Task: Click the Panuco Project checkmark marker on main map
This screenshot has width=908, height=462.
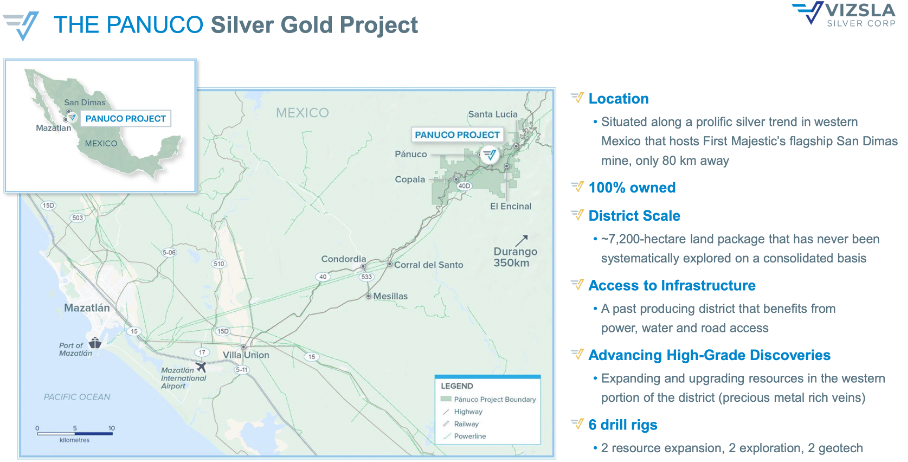Action: tap(490, 155)
